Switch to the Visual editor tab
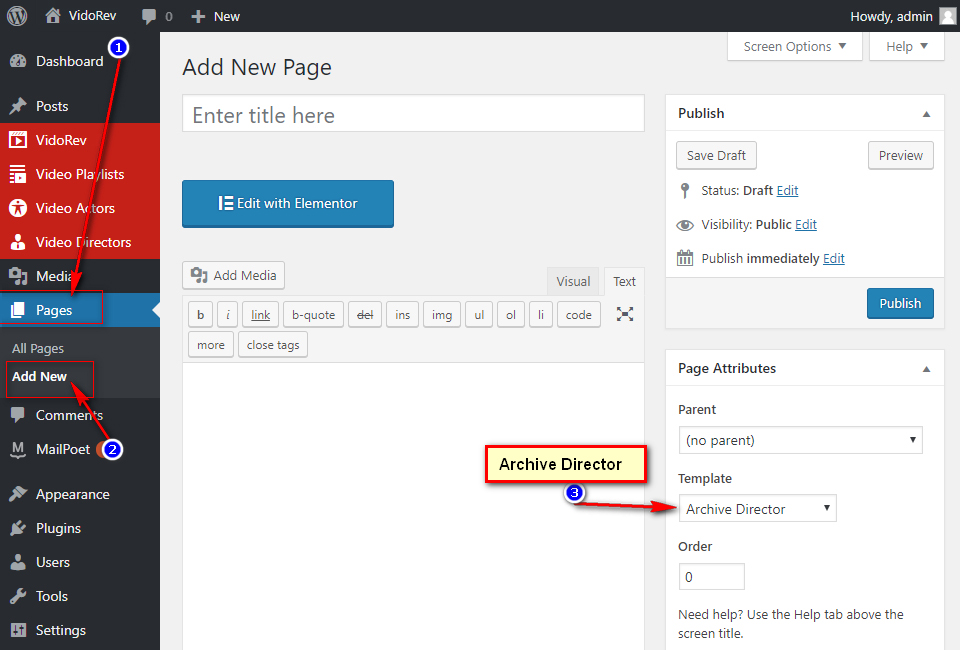The height and width of the screenshot is (650, 960). 573,282
